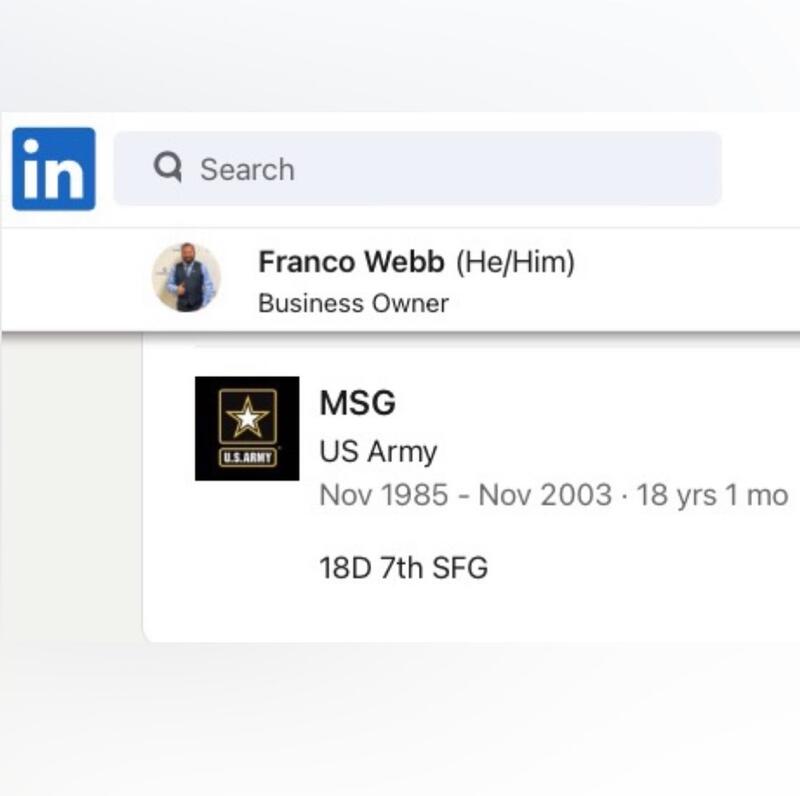800x796 pixels.
Task: Open the US Army company link
Action: [378, 451]
